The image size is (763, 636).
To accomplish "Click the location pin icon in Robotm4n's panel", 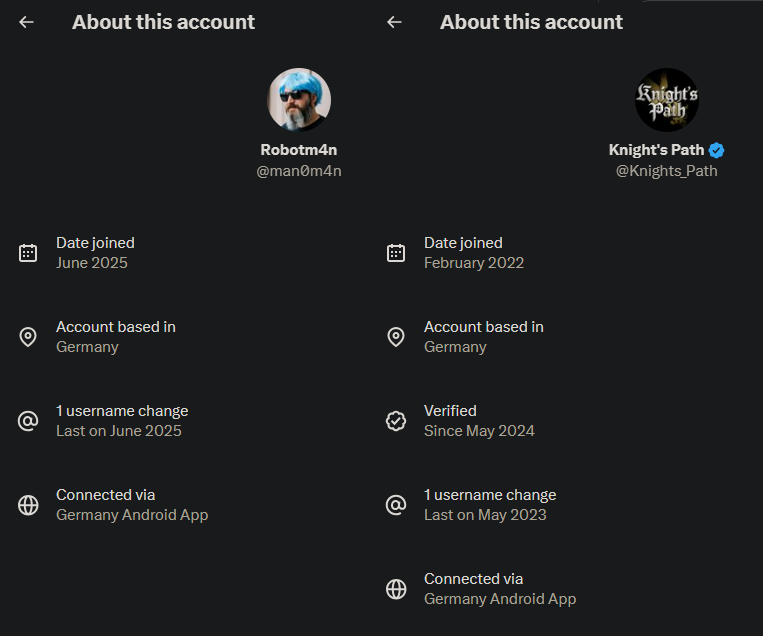I will click(x=28, y=337).
